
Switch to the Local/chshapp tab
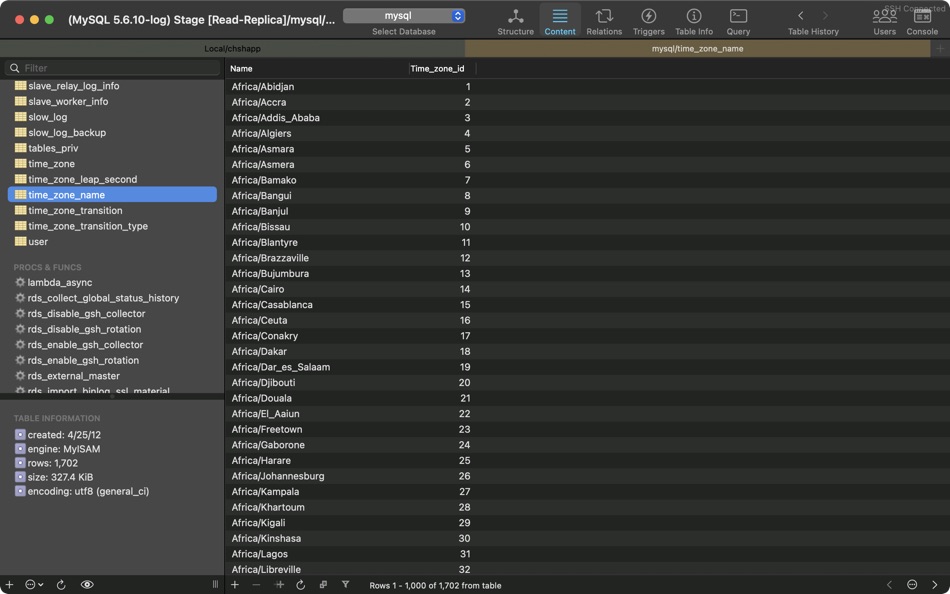pos(233,48)
